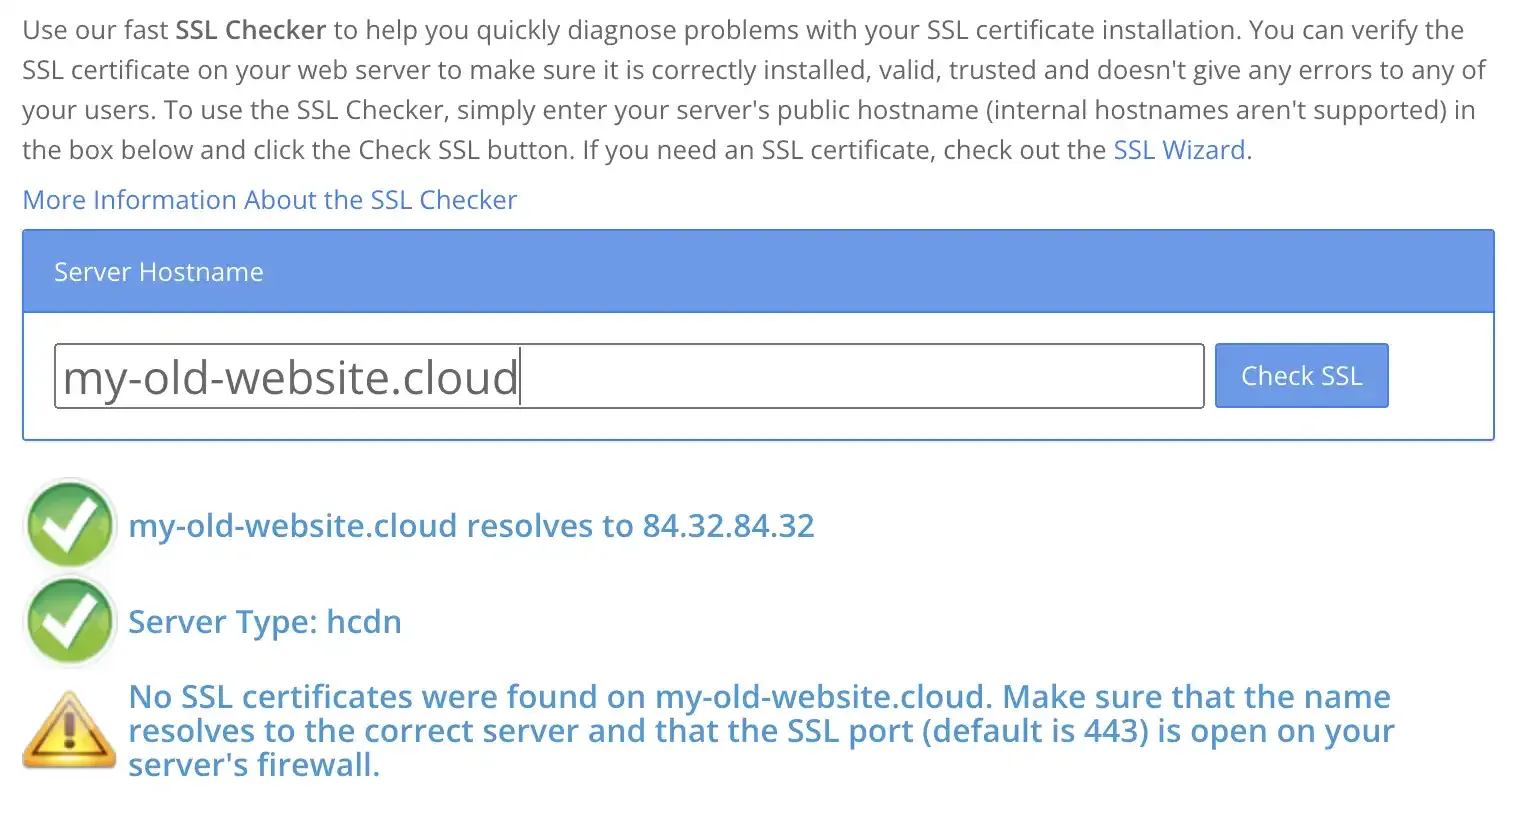The image size is (1528, 824).
Task: Open More Information About the SSL Checker
Action: (269, 200)
